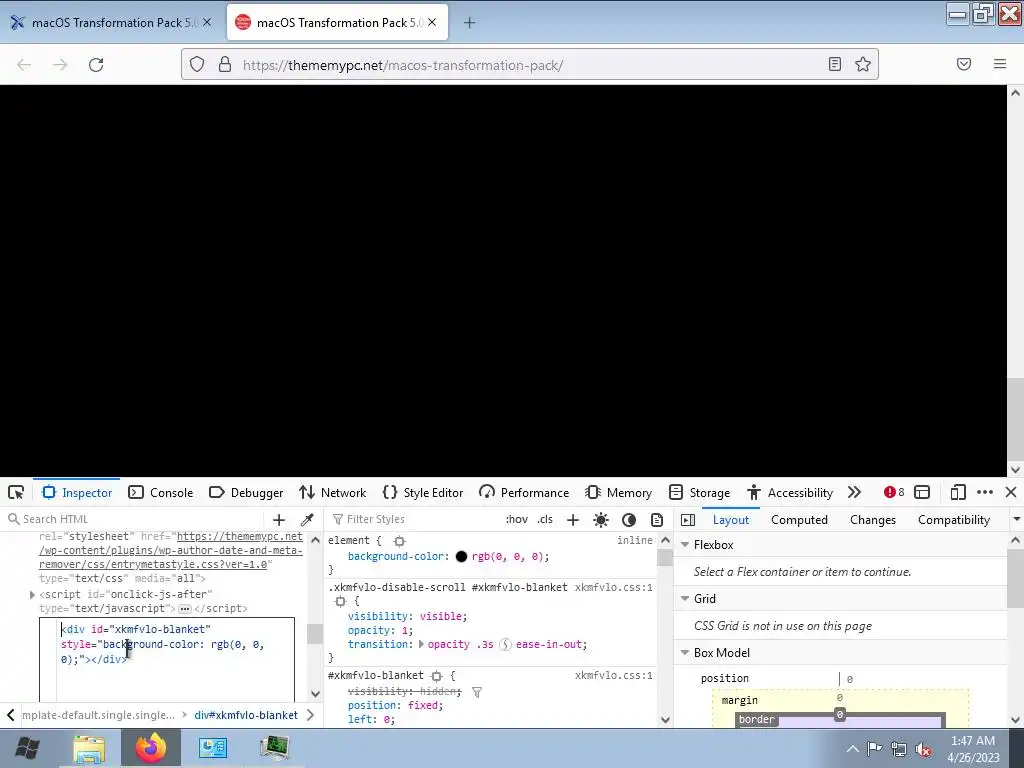Close the developer tools panel
The image size is (1024, 768).
click(1011, 492)
